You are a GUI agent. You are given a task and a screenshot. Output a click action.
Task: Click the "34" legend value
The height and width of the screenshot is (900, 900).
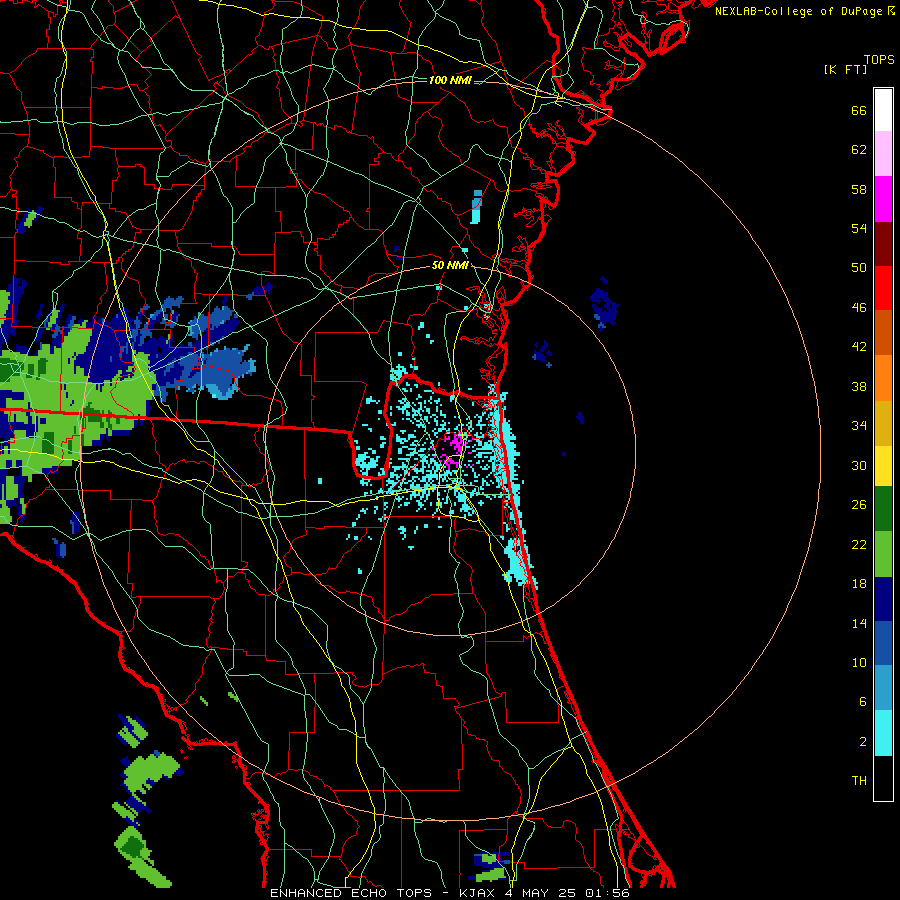pos(859,426)
